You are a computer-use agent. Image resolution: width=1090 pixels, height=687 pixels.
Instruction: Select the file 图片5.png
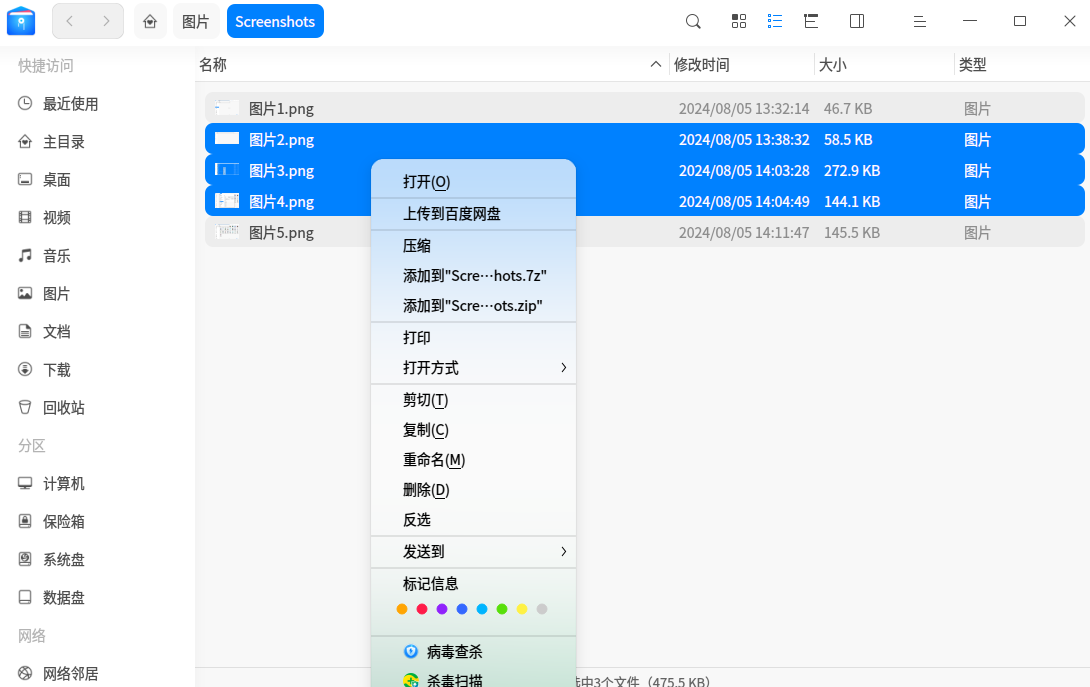click(281, 233)
